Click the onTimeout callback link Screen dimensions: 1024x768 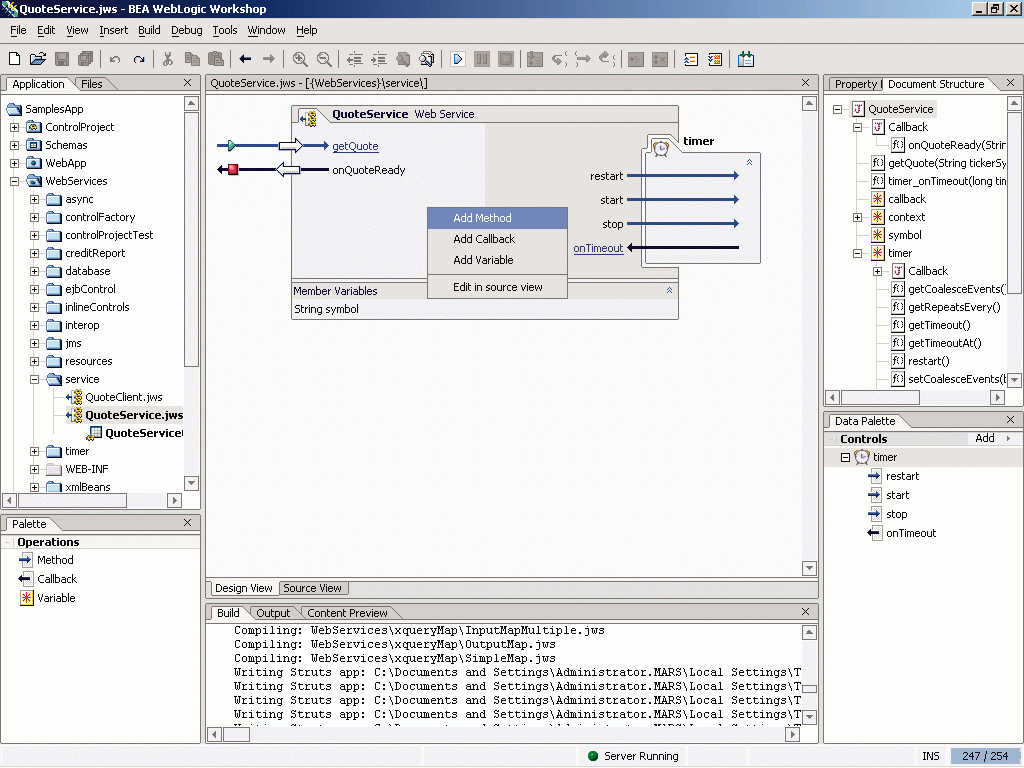coord(598,248)
